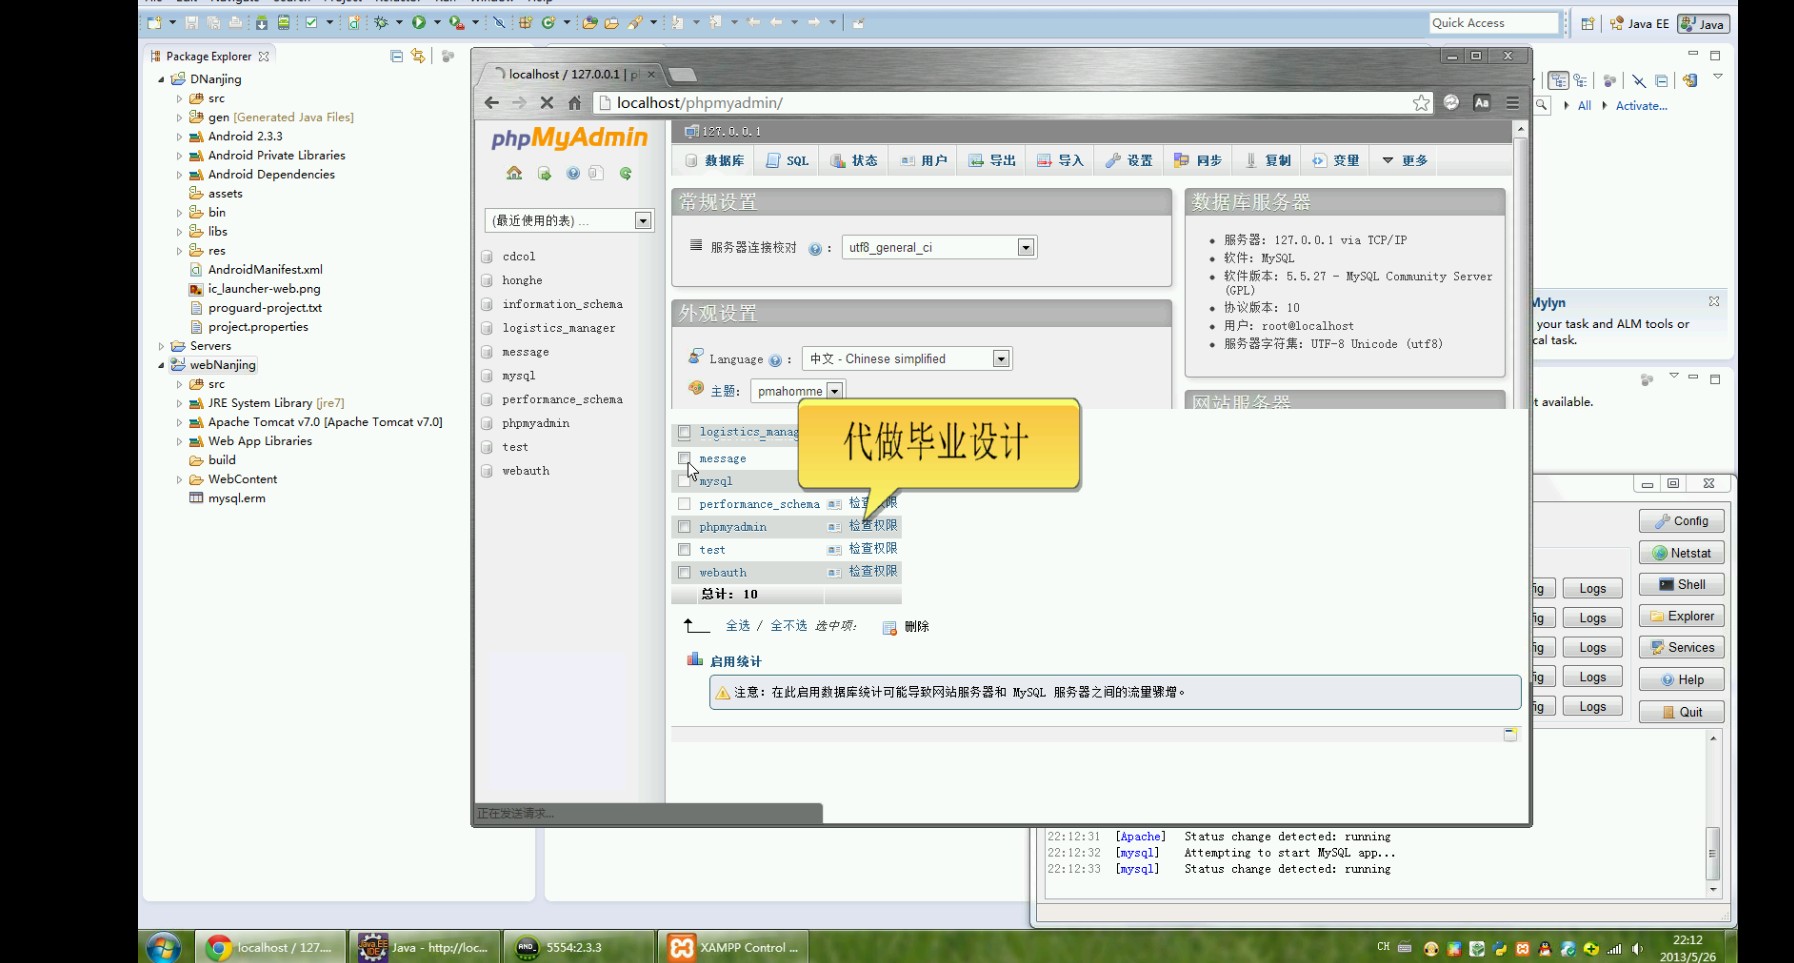1794x963 pixels.
Task: Switch to Chrome in the taskbar
Action: (270, 947)
